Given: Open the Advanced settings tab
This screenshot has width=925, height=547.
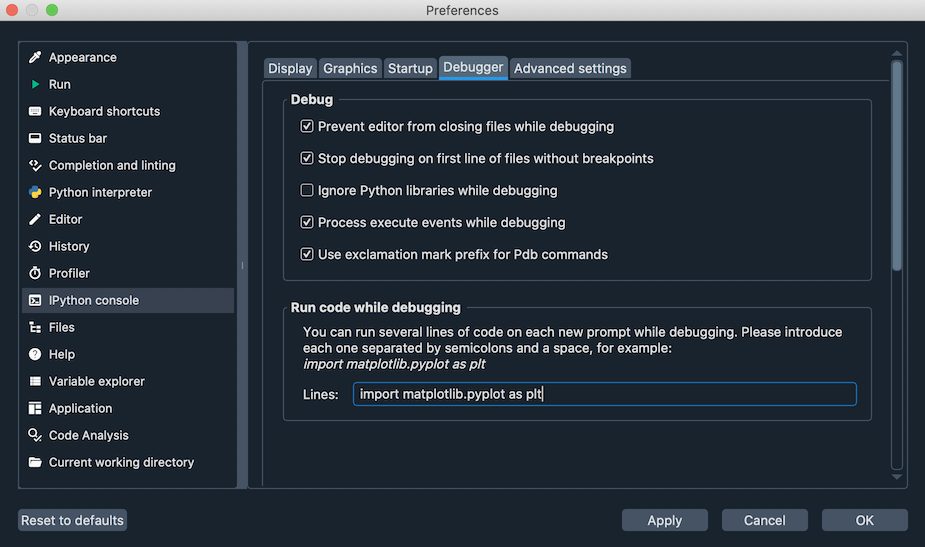Looking at the screenshot, I should pos(570,68).
